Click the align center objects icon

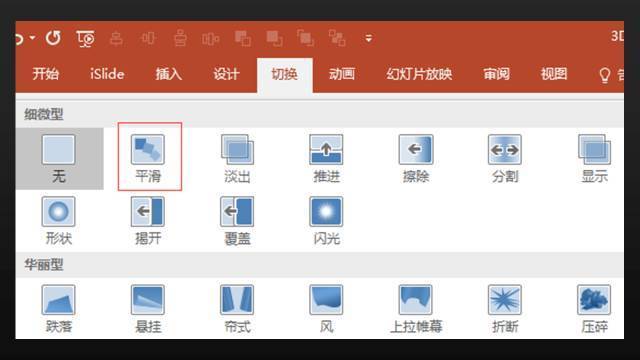click(148, 39)
